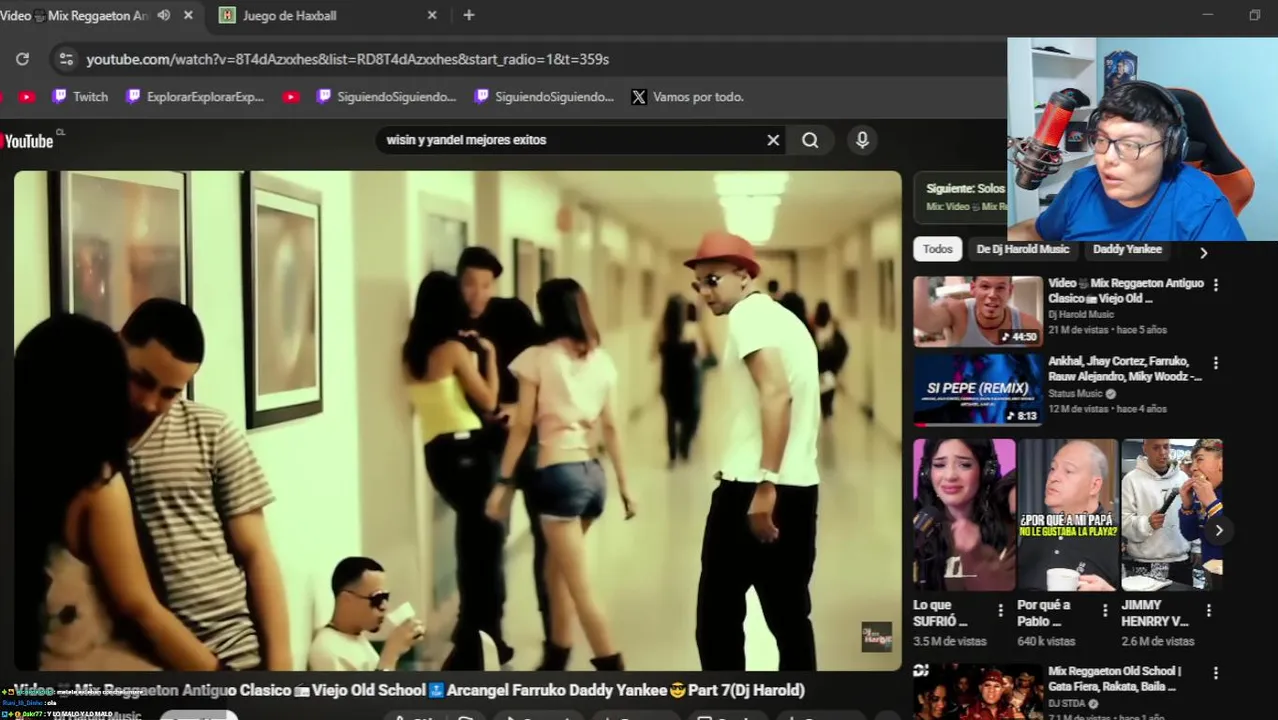
Task: Select the Daddy Yankee filter chip
Action: coord(1127,249)
